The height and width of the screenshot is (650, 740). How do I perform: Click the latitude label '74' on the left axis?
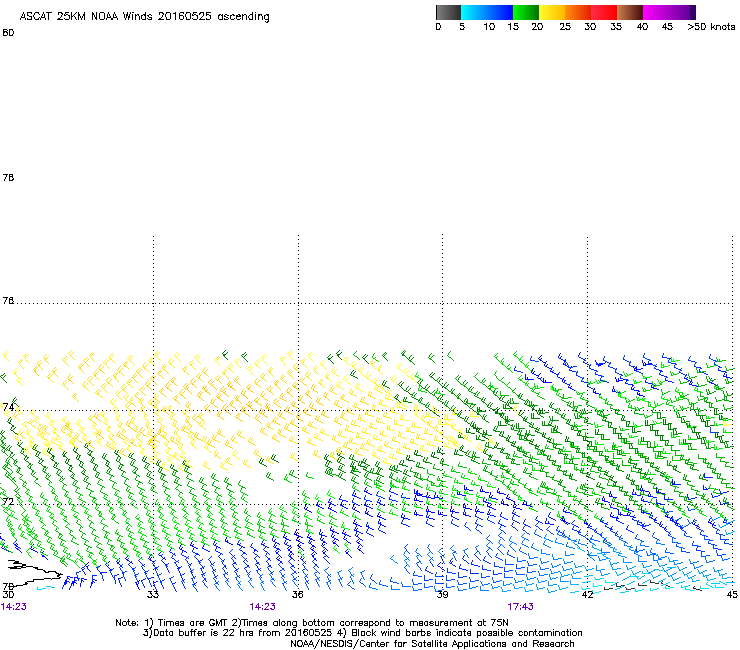(x=8, y=407)
